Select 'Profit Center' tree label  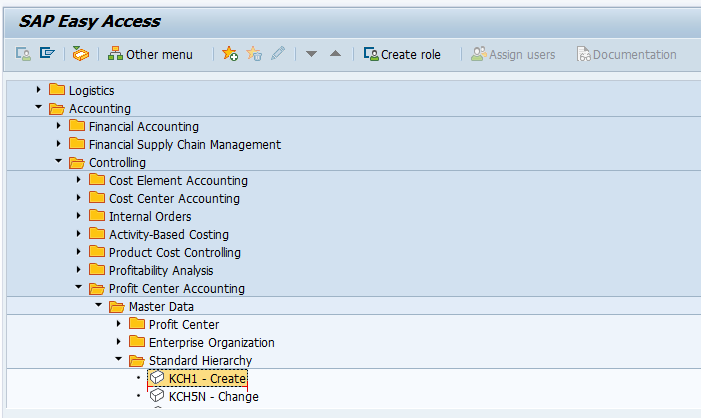pyautogui.click(x=184, y=325)
